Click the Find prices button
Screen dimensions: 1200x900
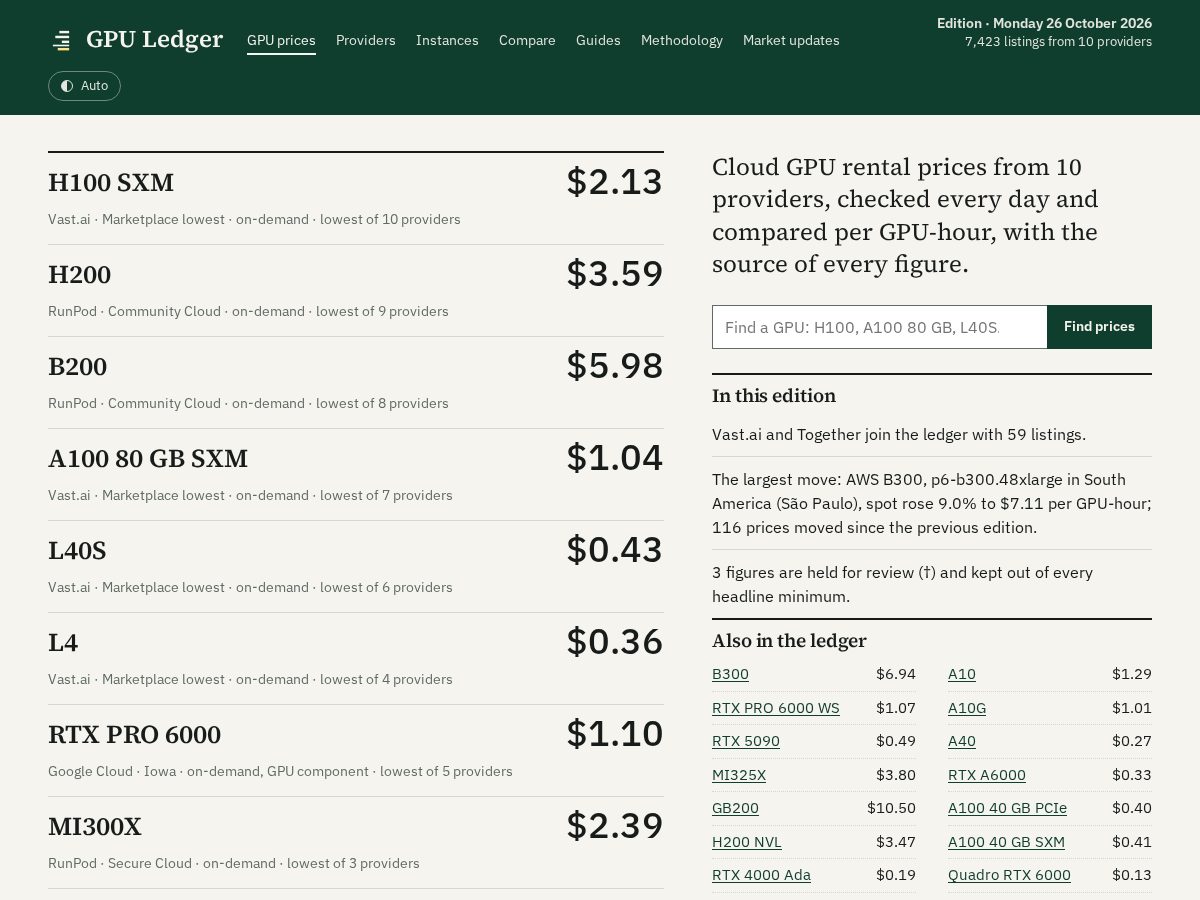point(1099,327)
